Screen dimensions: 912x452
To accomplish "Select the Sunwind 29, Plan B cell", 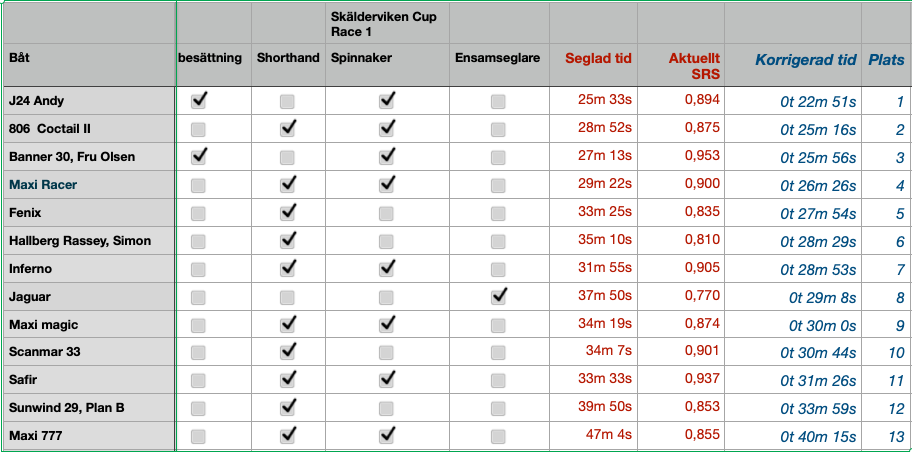I will tap(67, 408).
